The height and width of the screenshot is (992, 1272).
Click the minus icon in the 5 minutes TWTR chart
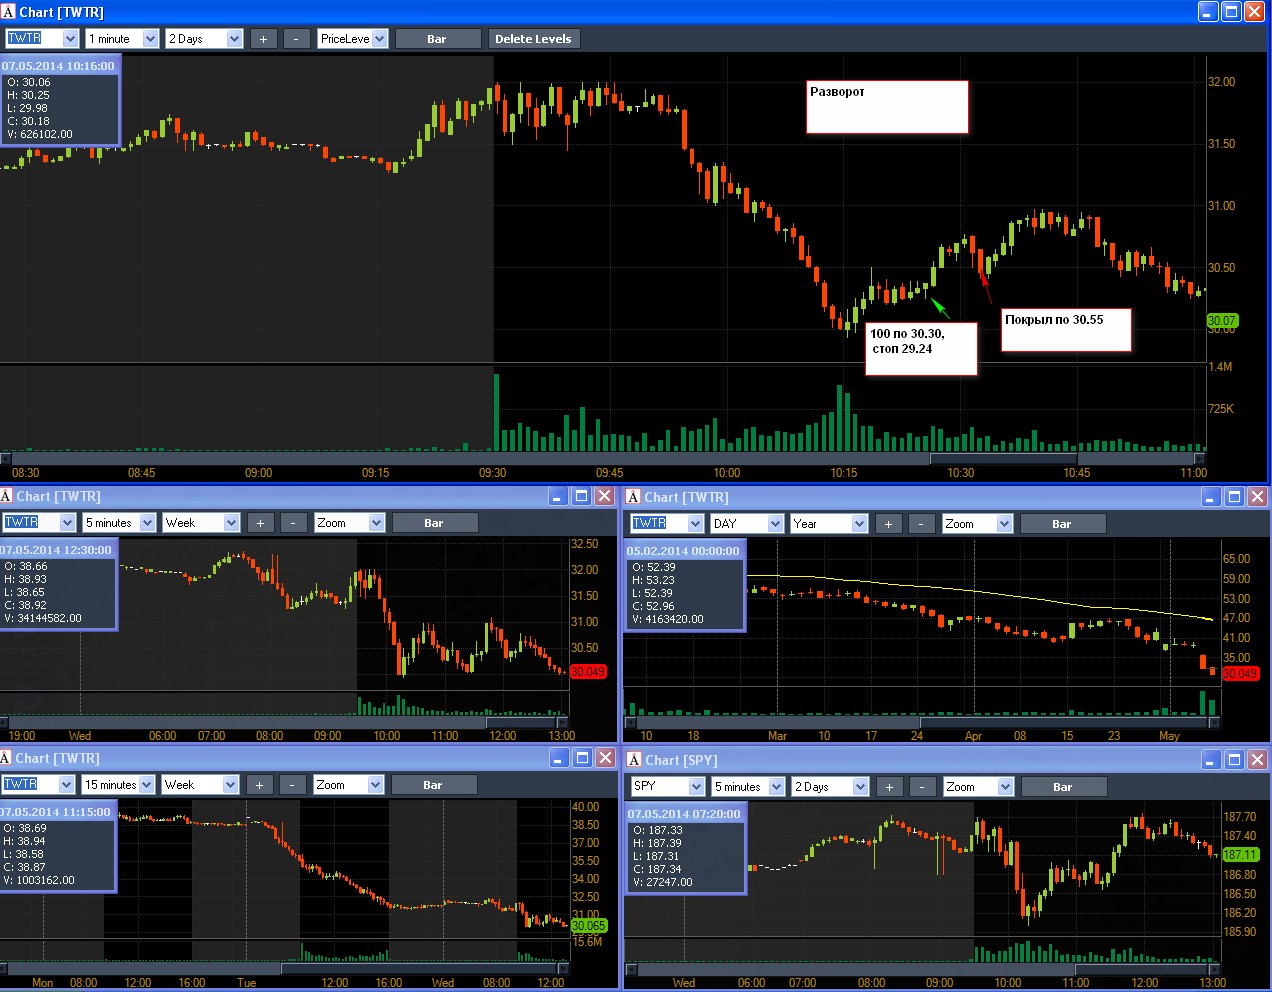293,523
